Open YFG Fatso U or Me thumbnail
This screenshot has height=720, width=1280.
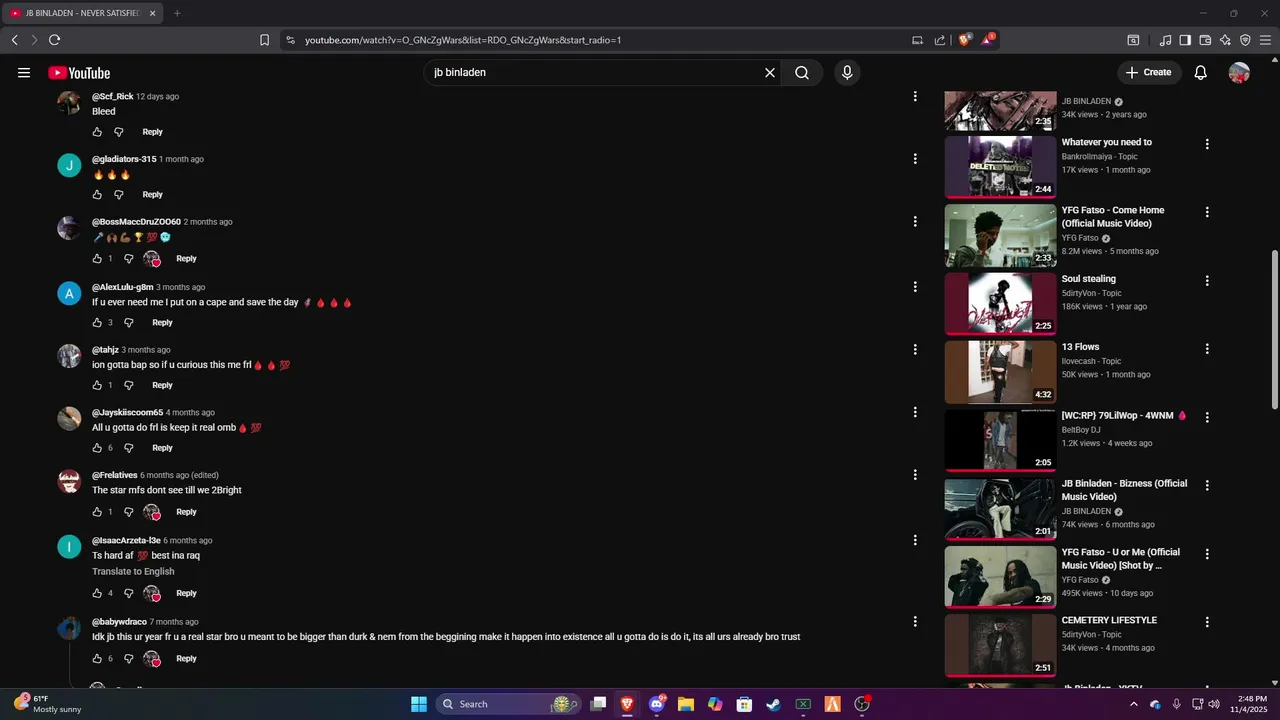(x=1000, y=577)
